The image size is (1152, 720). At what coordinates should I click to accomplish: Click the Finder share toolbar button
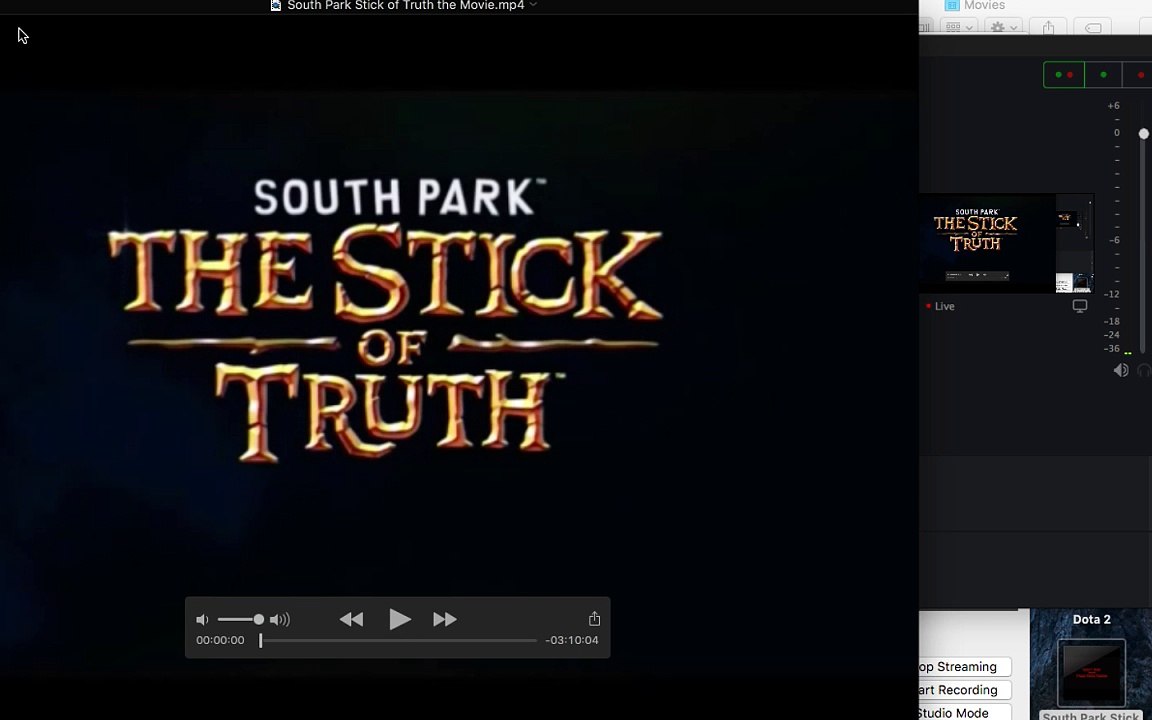[x=1048, y=27]
